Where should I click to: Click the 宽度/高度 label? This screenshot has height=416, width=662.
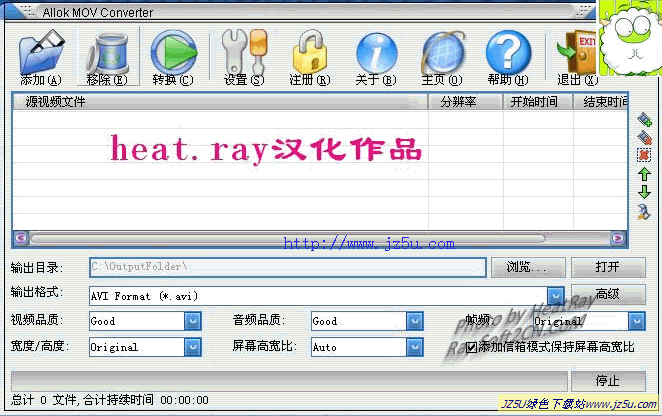(40, 346)
